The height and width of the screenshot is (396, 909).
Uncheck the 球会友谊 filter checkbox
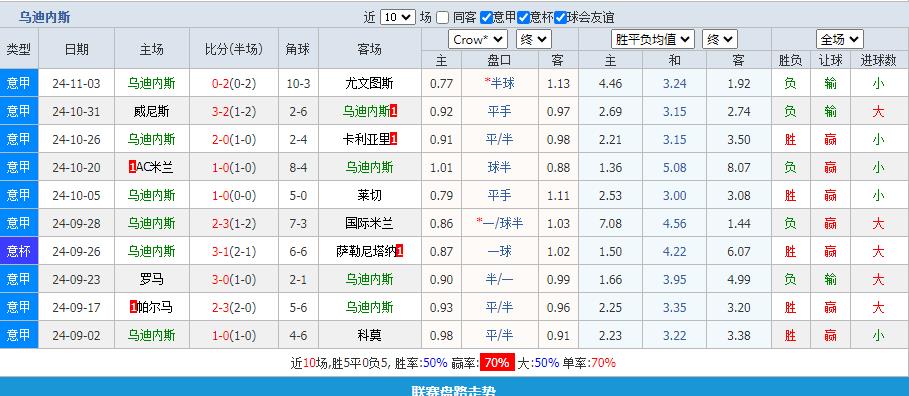[560, 17]
